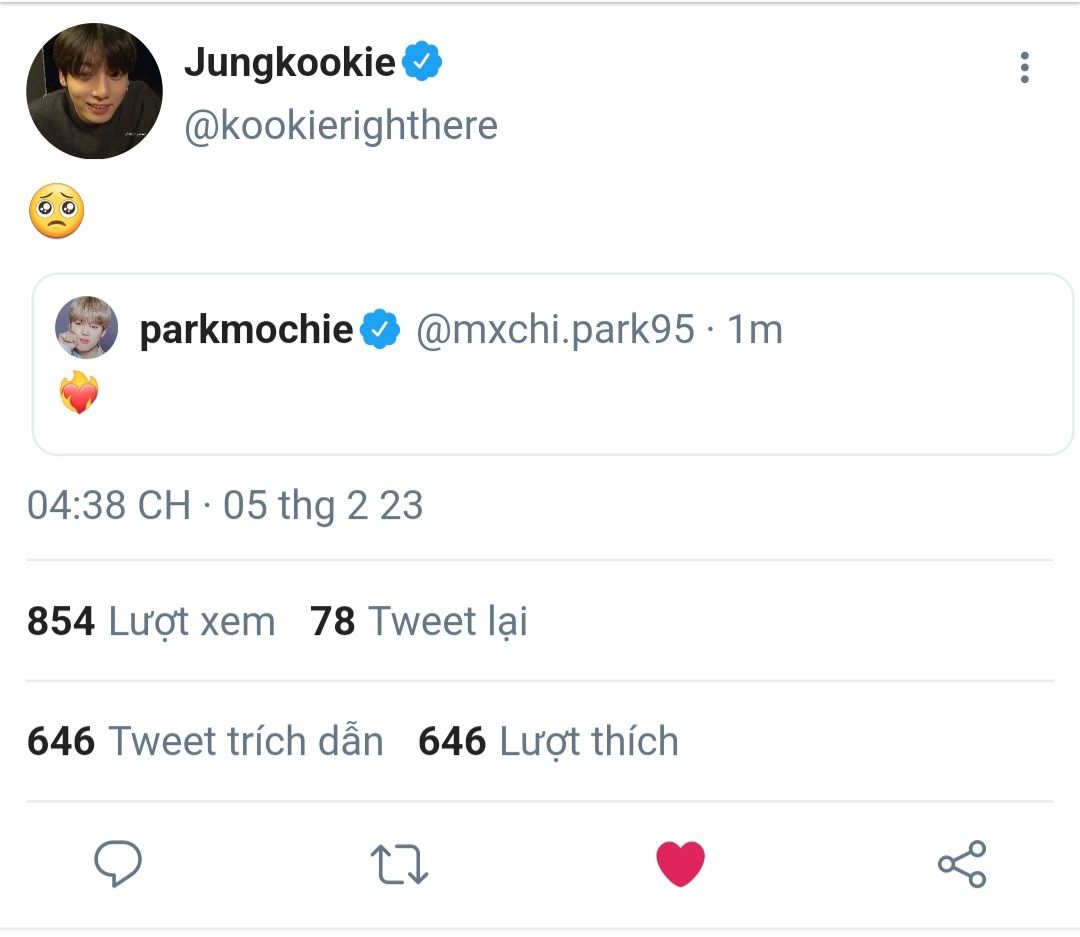Open the @mxchi.park95 handle
Screen dimensions: 1080x937
555,329
